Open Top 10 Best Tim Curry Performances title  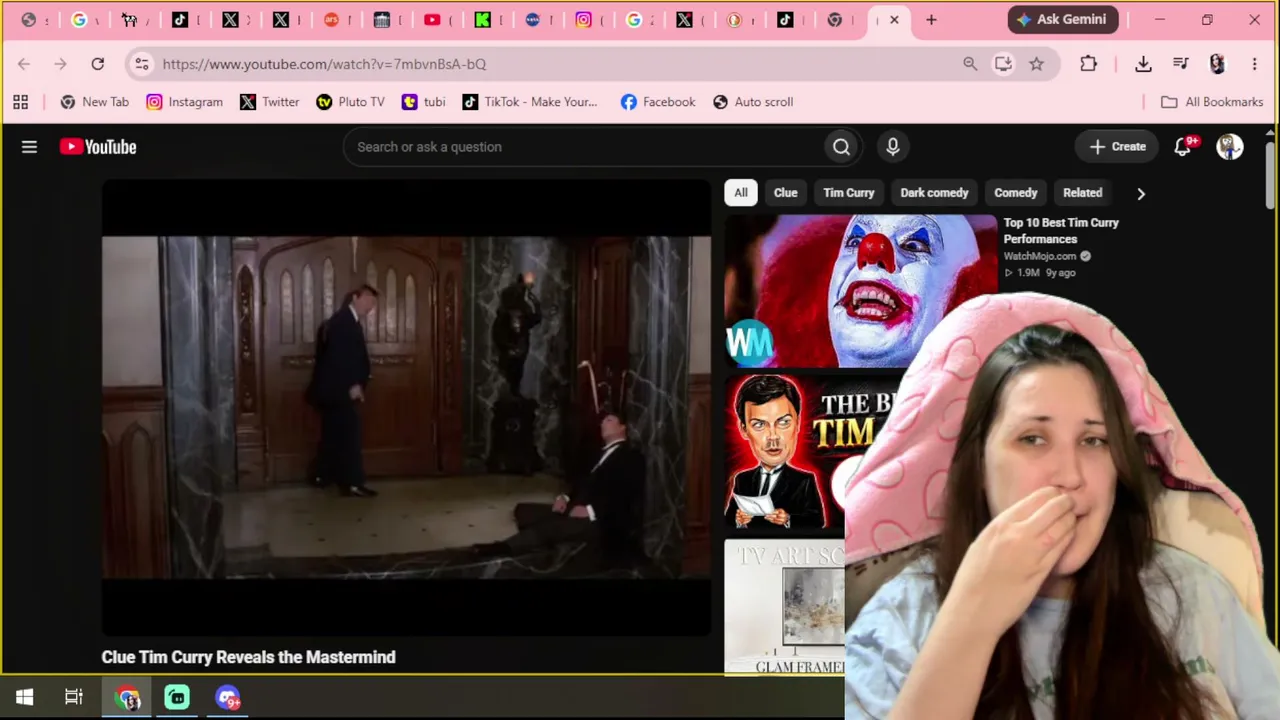tap(1061, 231)
